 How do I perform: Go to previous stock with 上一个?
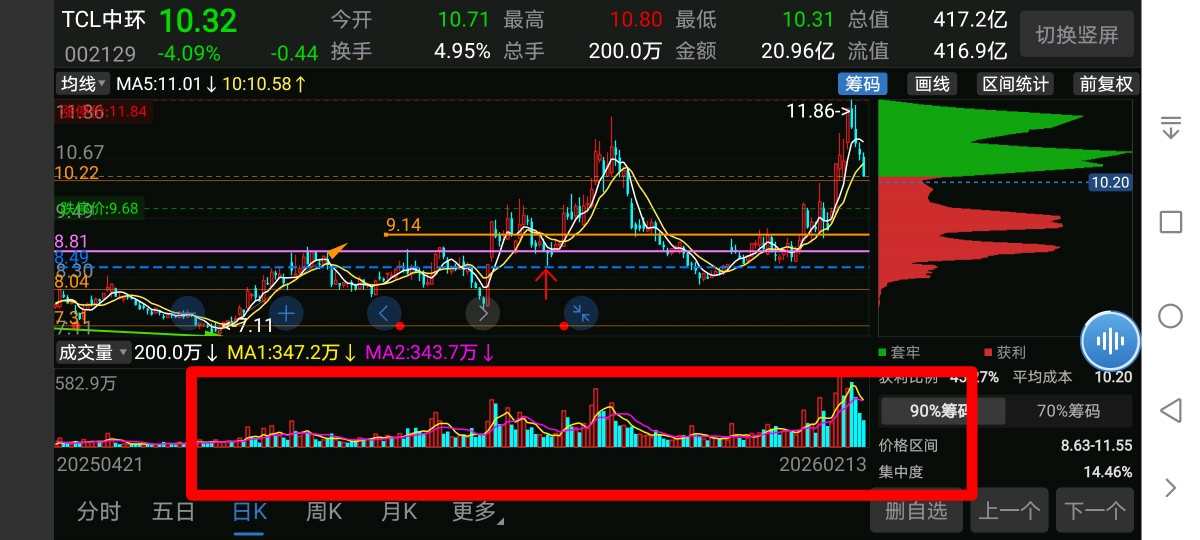(x=1008, y=511)
